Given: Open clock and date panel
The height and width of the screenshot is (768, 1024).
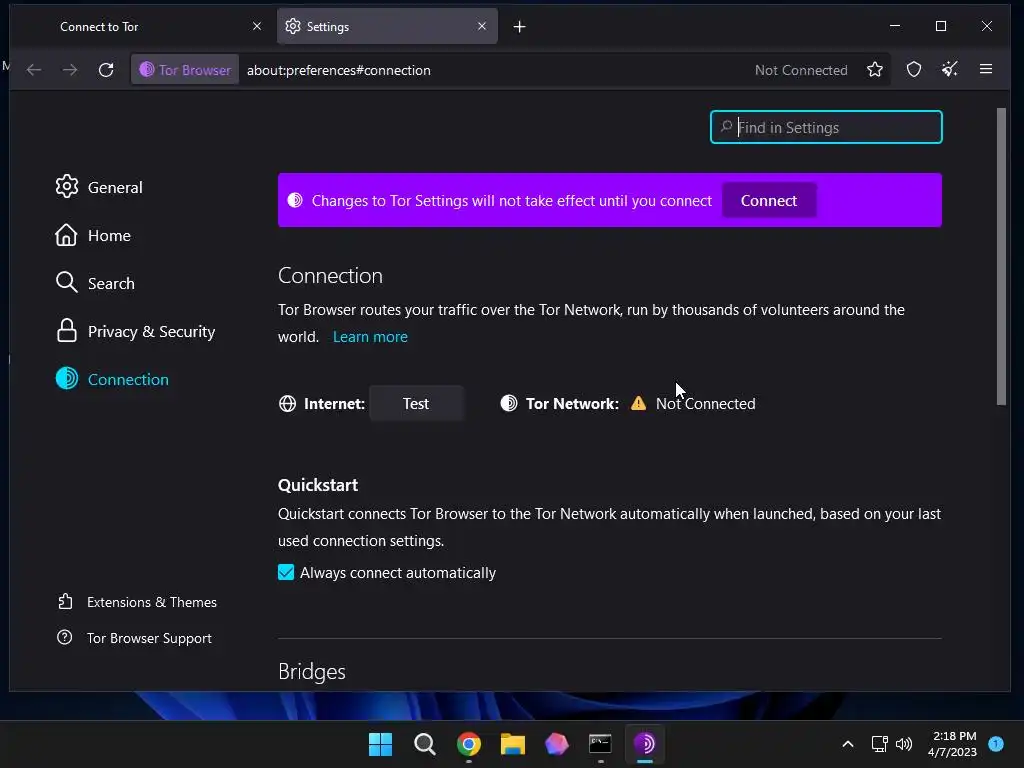Looking at the screenshot, I should 952,744.
